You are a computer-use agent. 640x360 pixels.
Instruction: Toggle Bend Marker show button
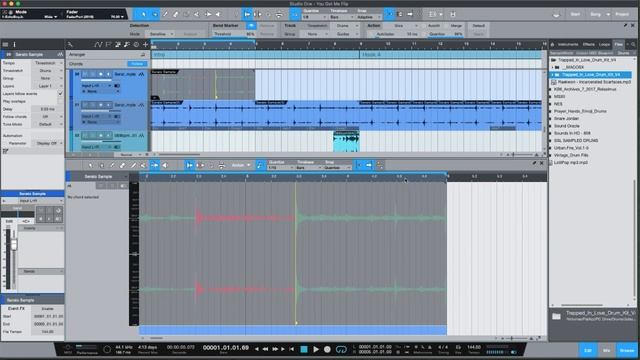click(x=251, y=26)
